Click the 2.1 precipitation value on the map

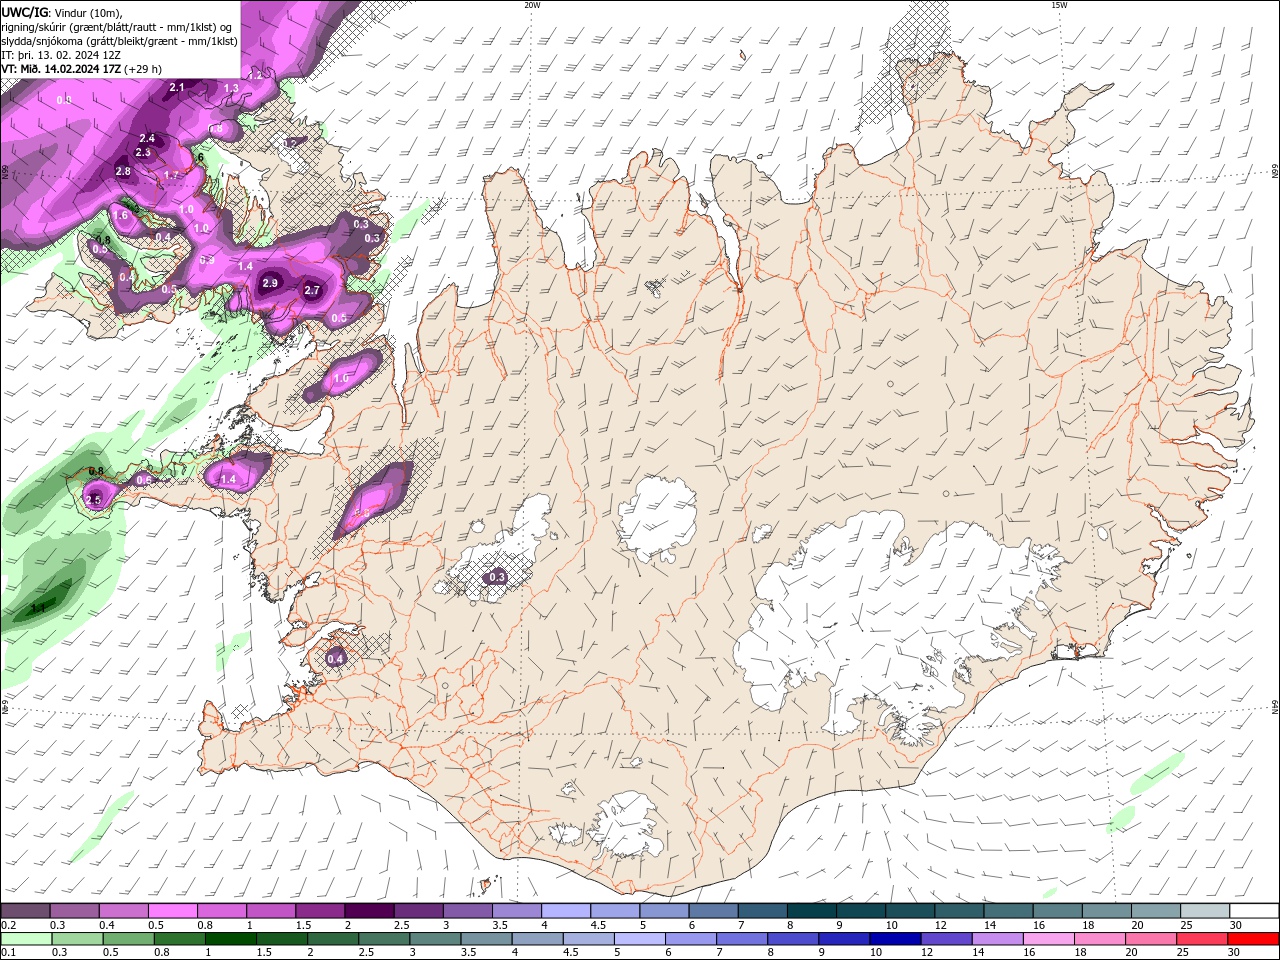point(177,88)
